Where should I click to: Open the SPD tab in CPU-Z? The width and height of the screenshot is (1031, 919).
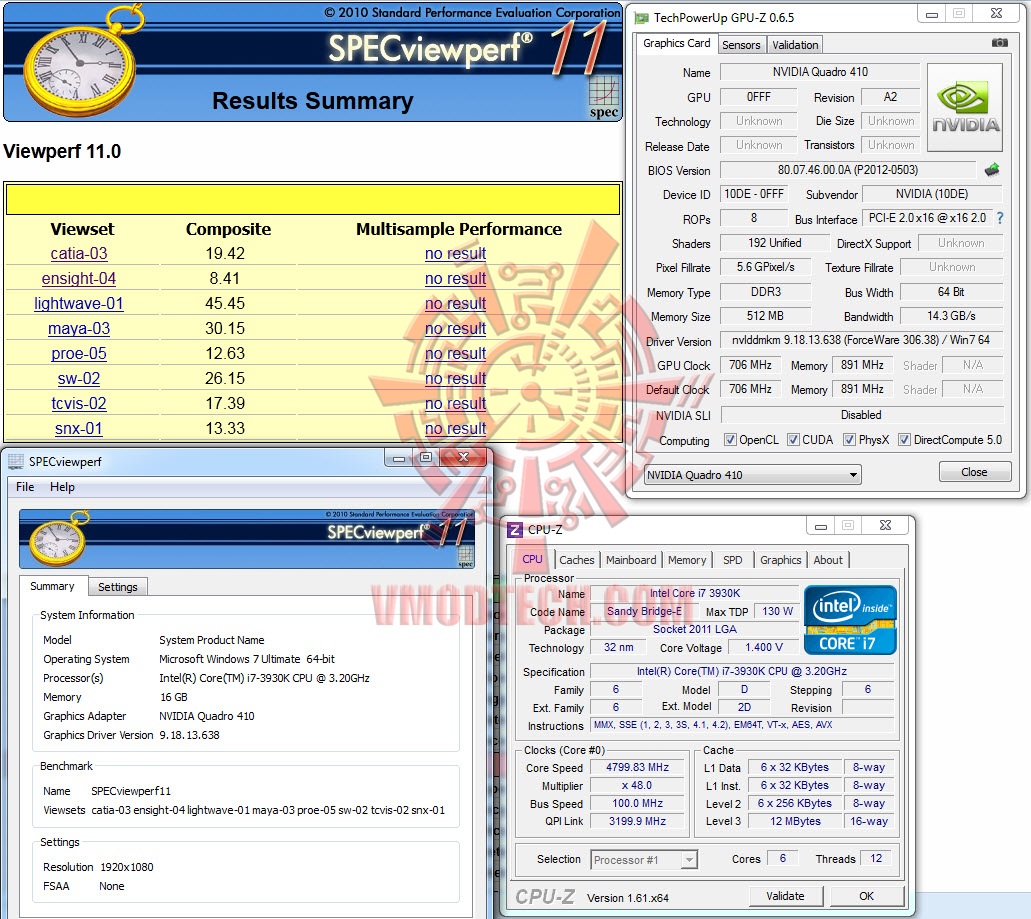click(x=732, y=560)
